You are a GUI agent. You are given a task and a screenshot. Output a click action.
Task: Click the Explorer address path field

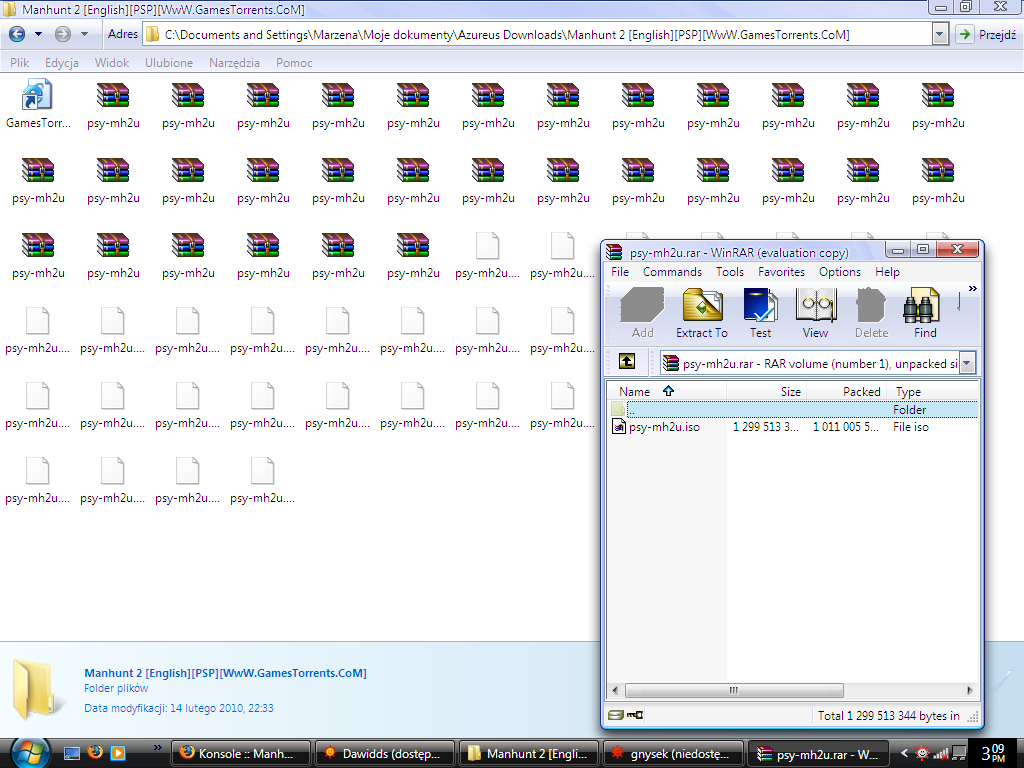point(540,34)
